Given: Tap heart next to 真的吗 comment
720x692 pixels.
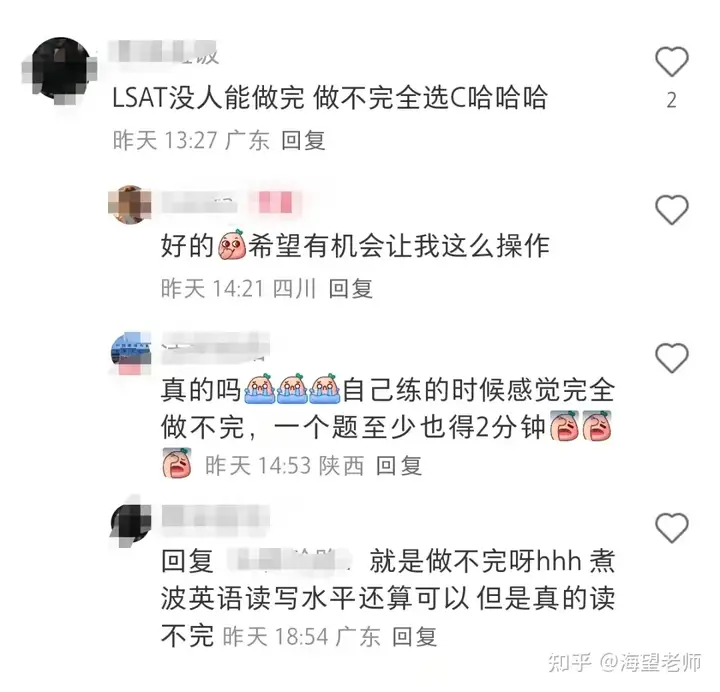Looking at the screenshot, I should [x=671, y=358].
